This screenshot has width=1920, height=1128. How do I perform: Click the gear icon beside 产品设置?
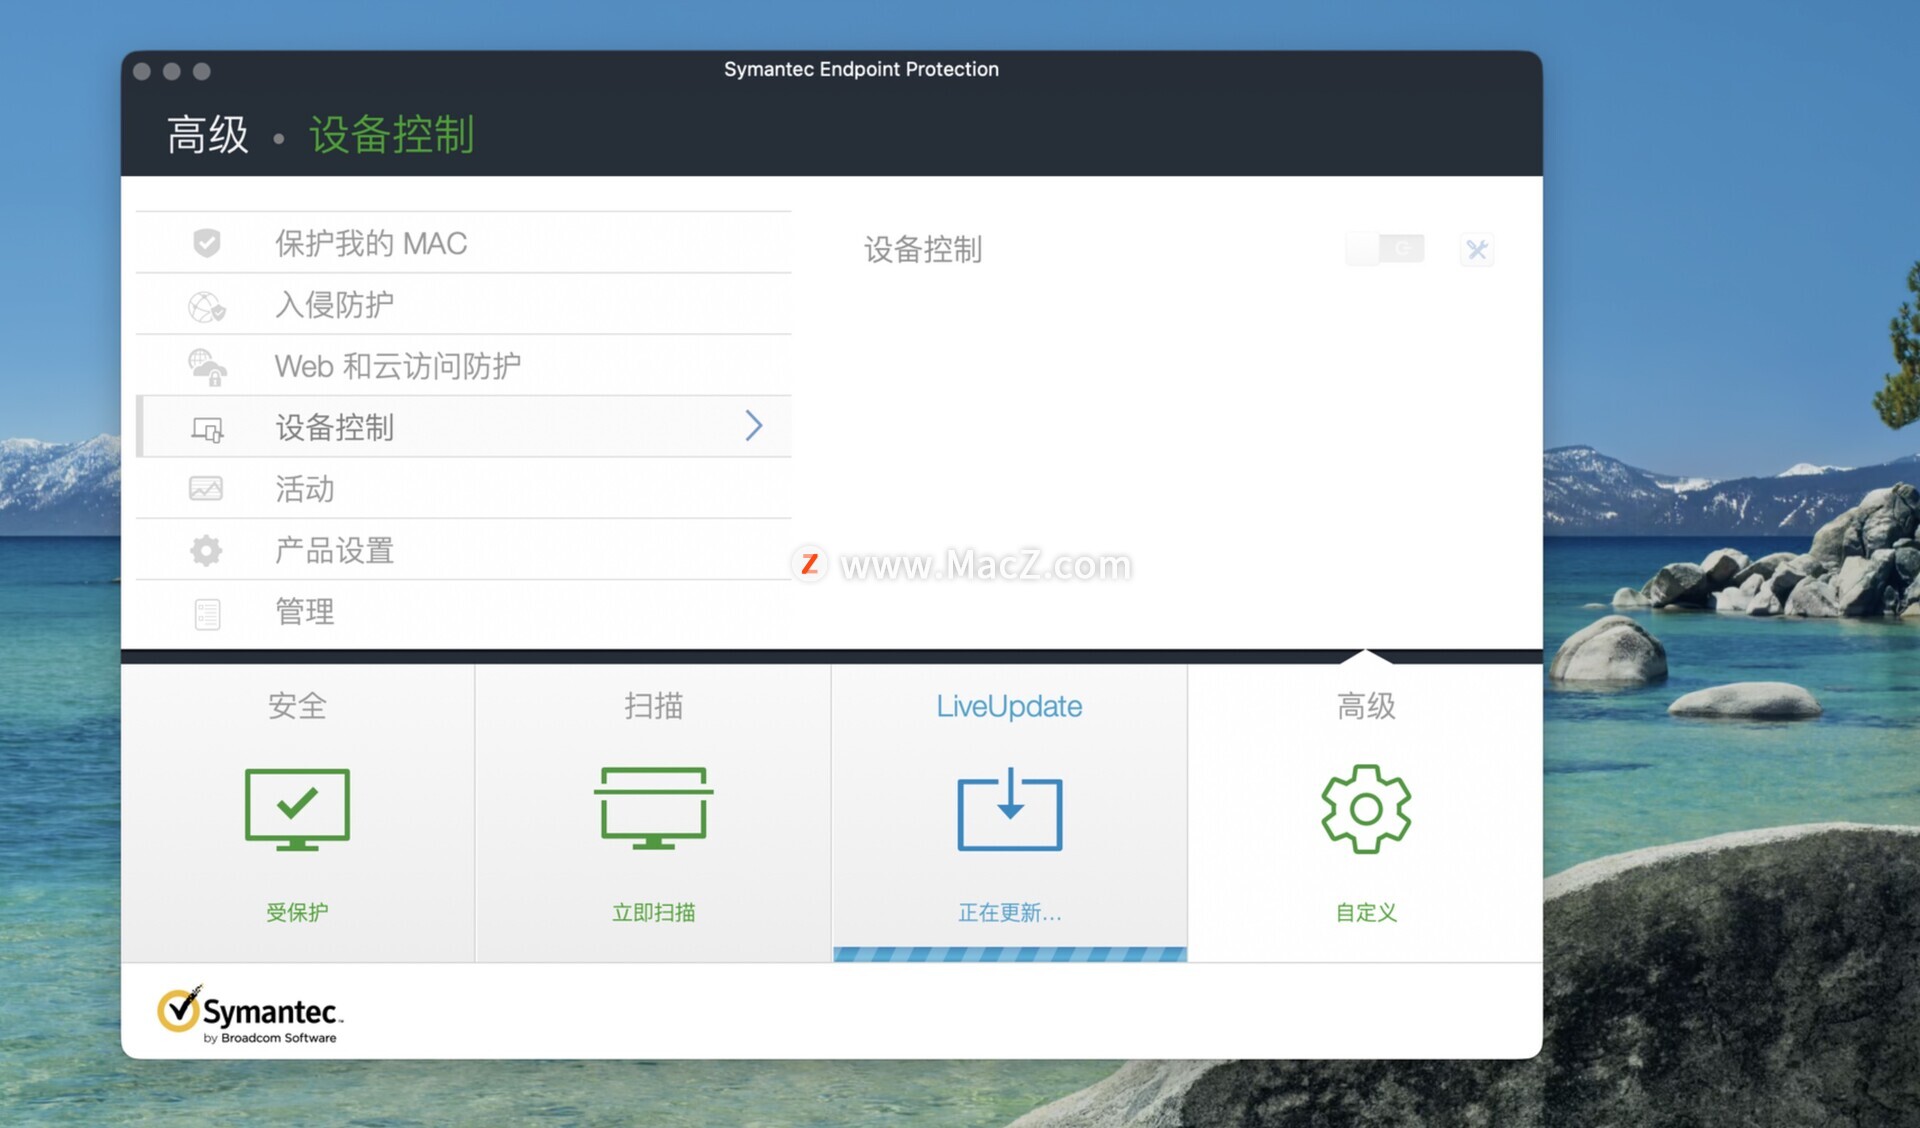(x=206, y=551)
